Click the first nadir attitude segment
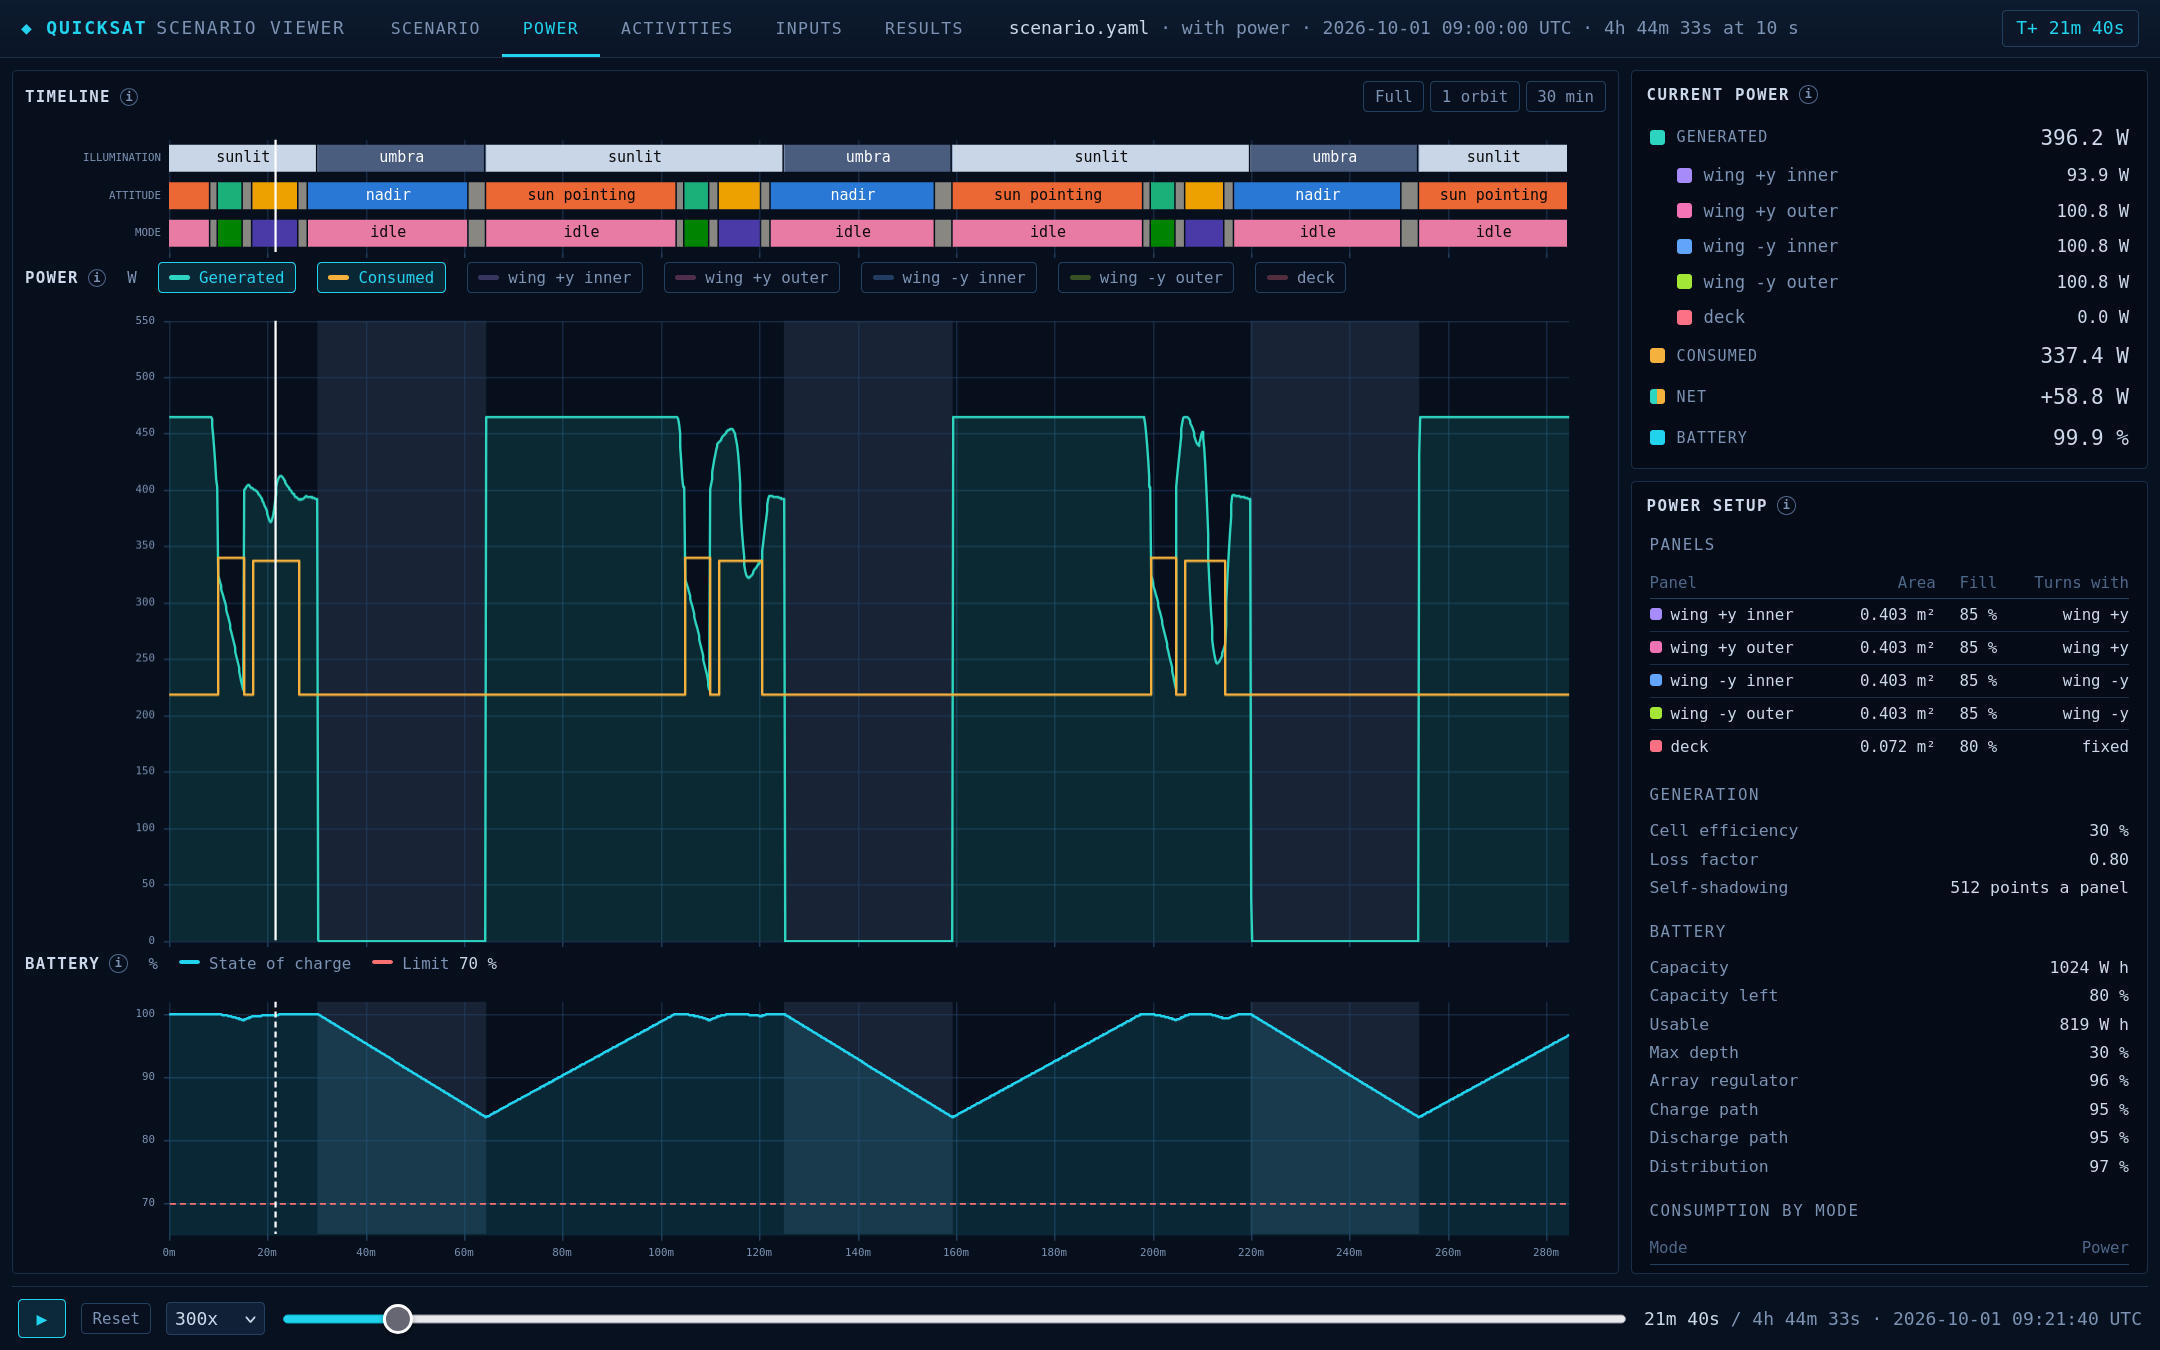The width and height of the screenshot is (2160, 1350). [388, 195]
